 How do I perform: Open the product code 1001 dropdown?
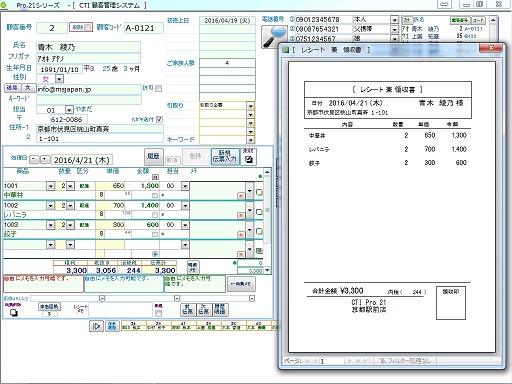coord(51,186)
